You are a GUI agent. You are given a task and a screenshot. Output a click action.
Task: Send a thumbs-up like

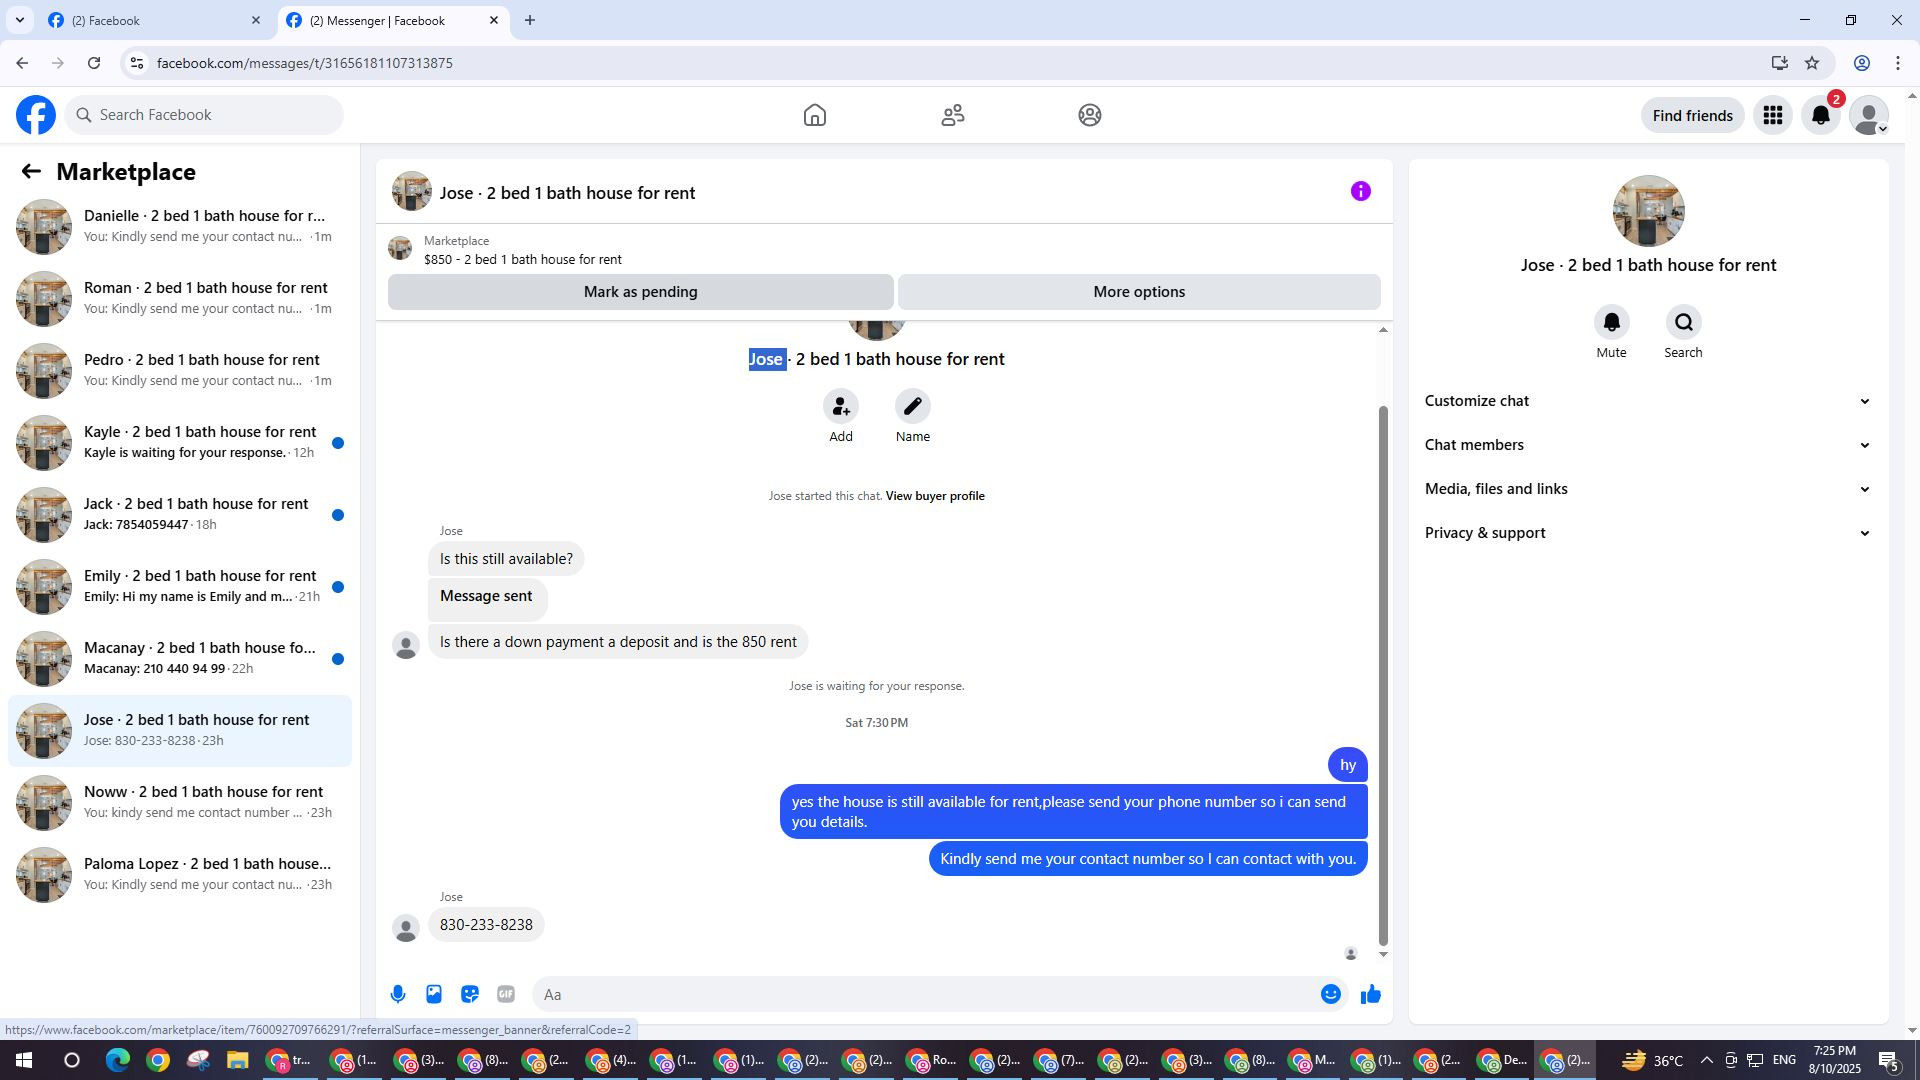pos(1371,994)
